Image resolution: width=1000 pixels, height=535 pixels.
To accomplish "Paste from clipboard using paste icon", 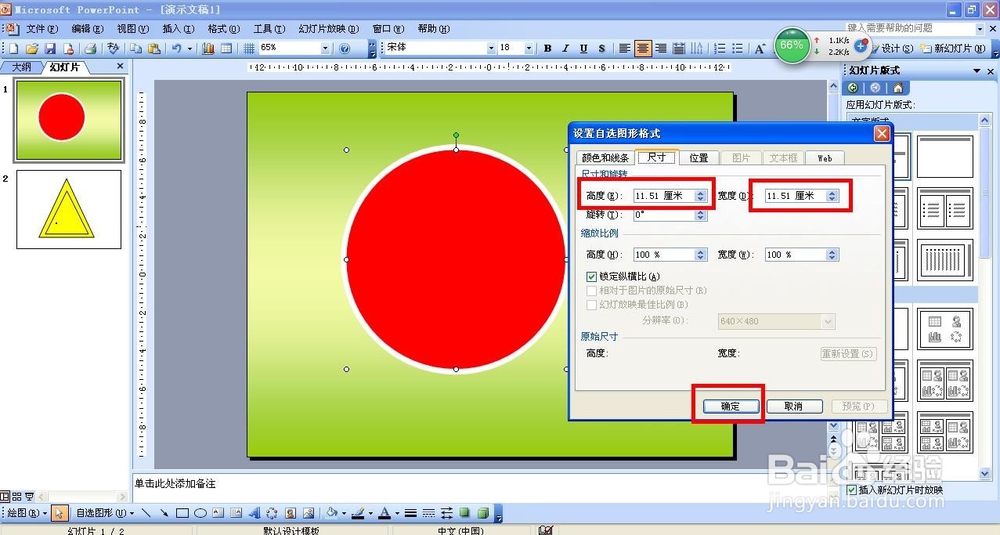I will point(154,48).
